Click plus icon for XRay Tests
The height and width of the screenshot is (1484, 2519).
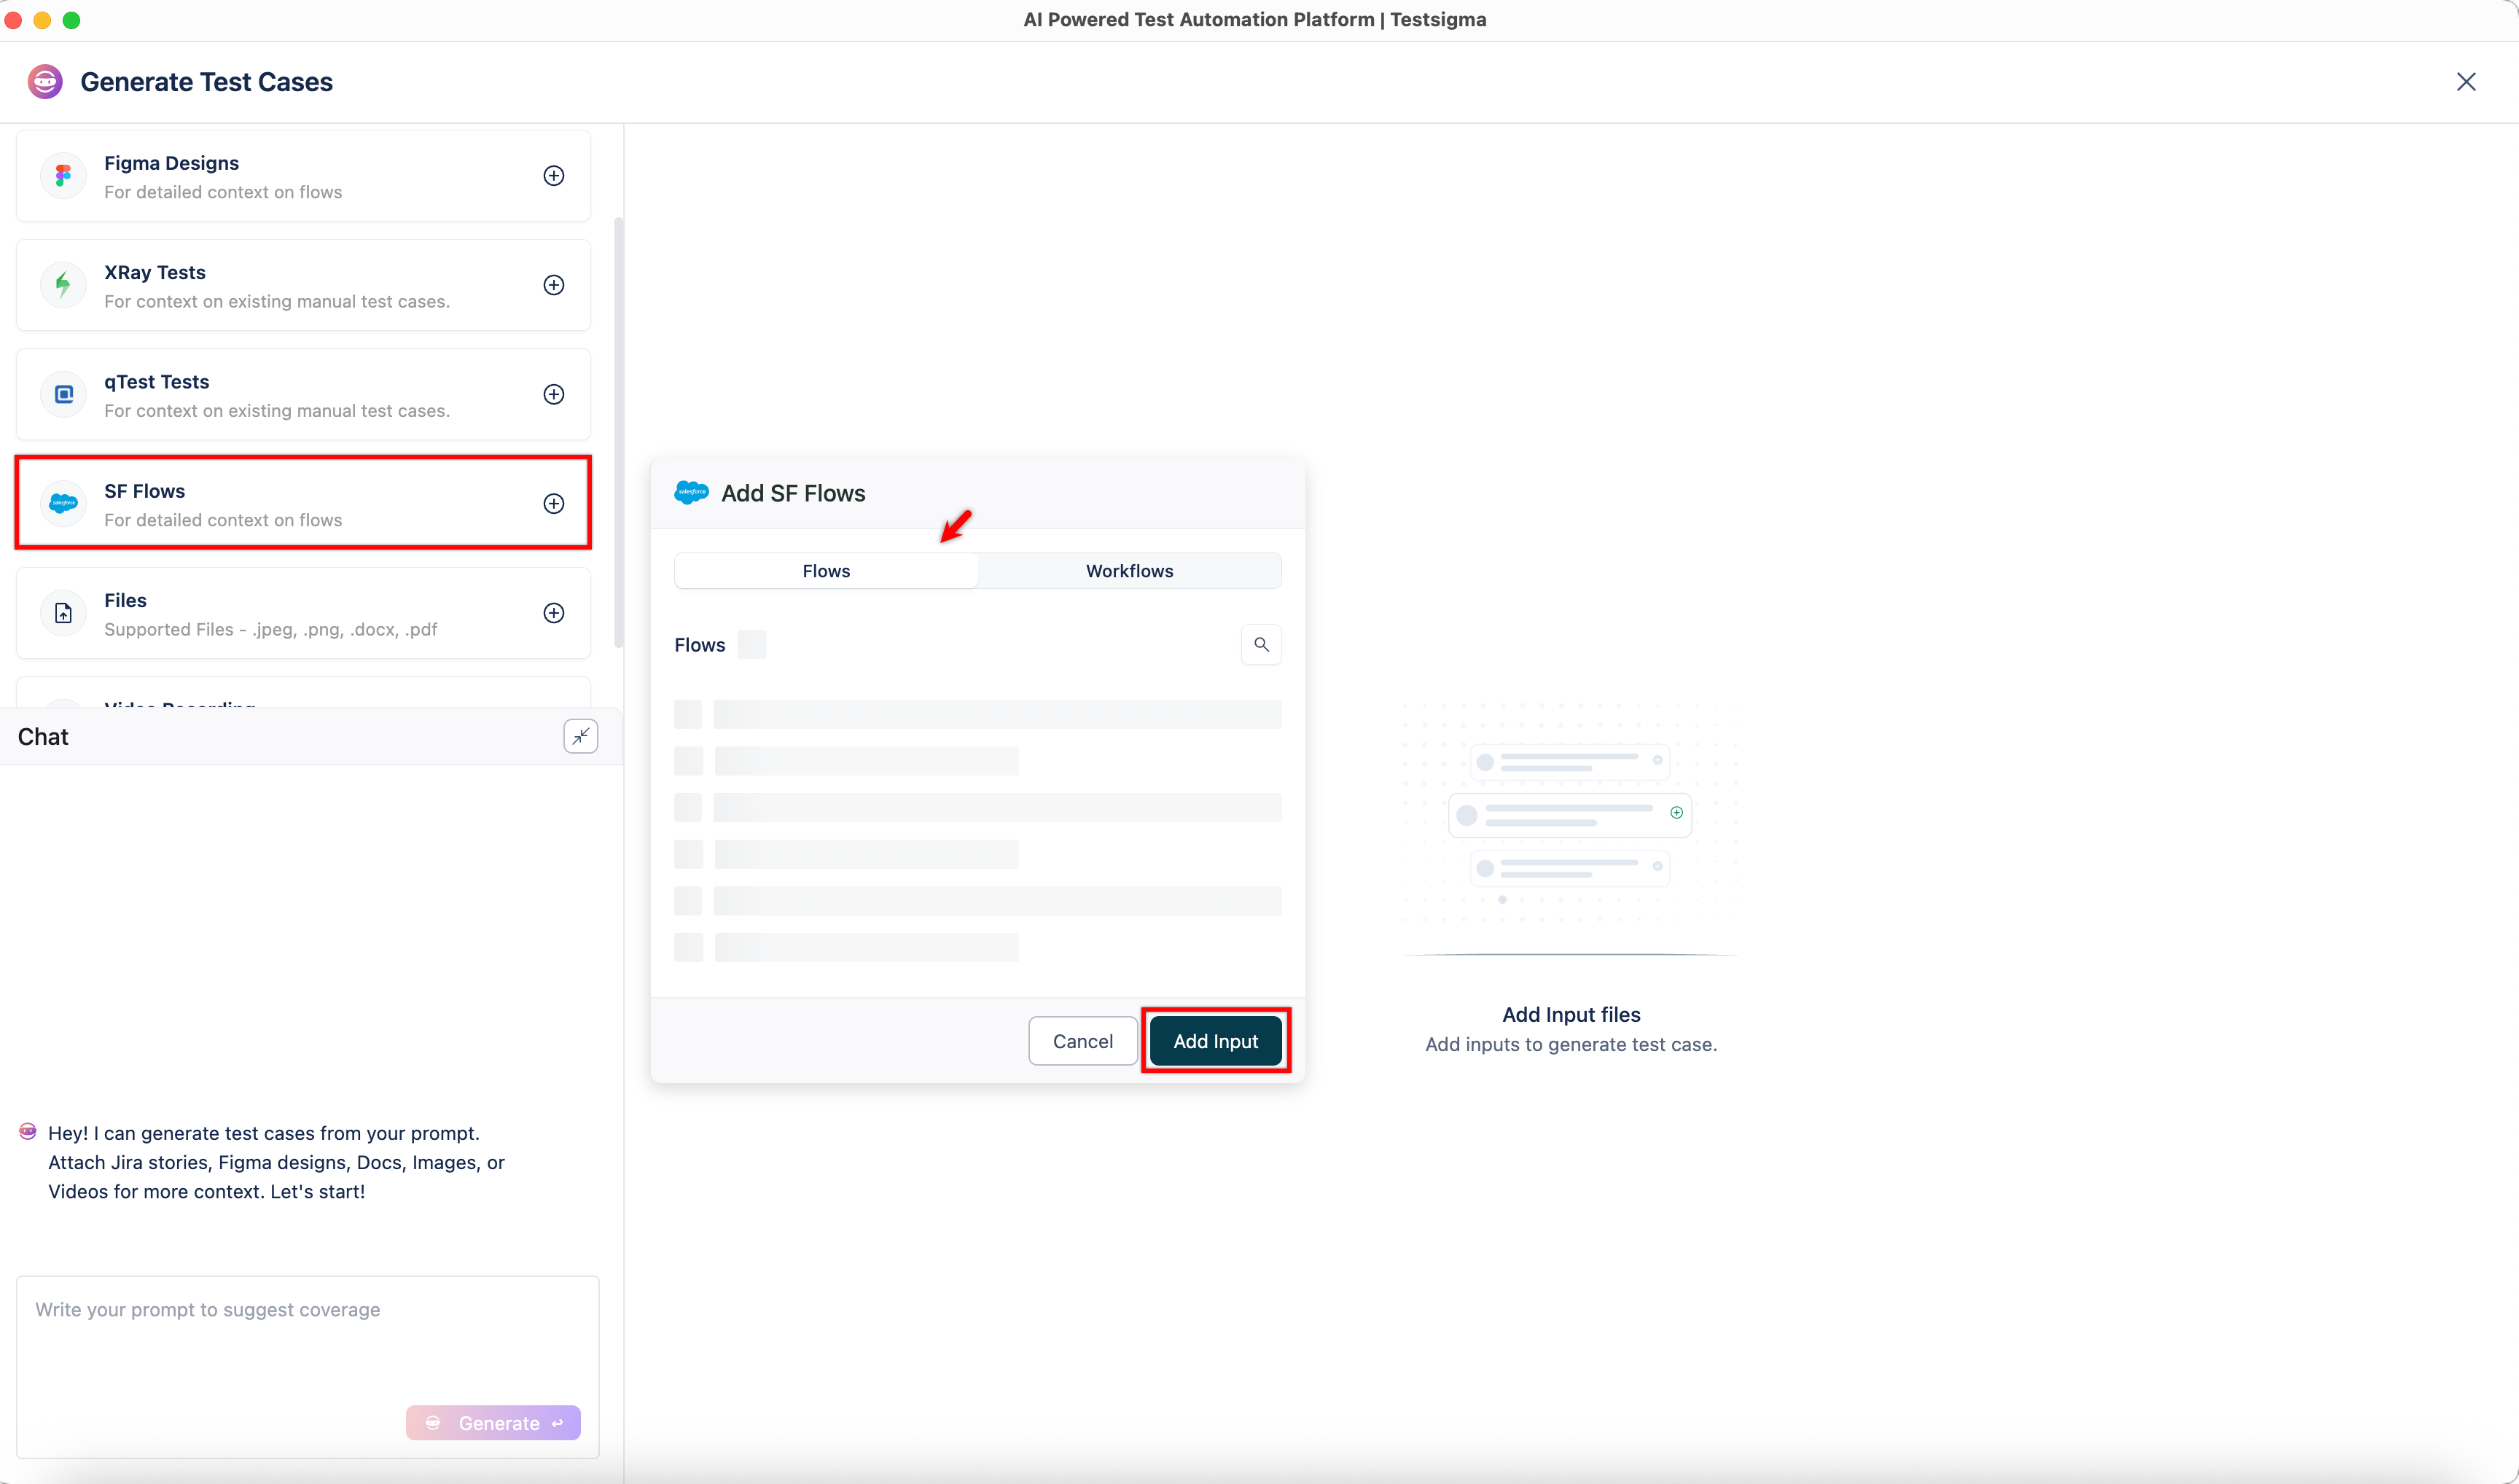pyautogui.click(x=553, y=285)
